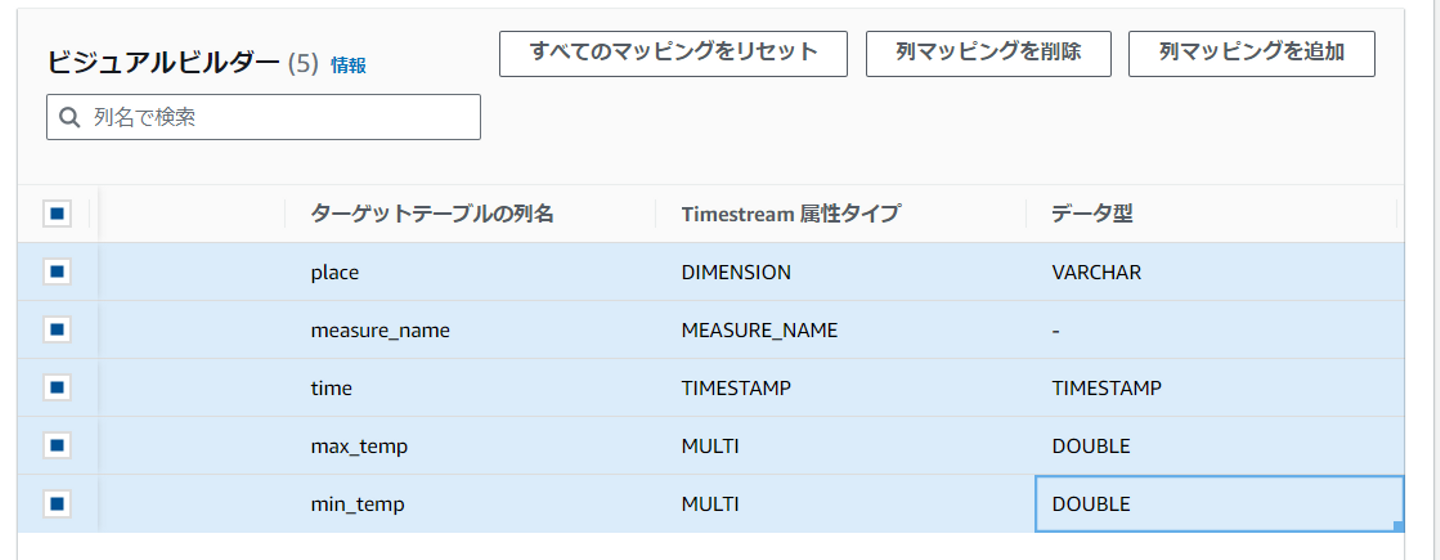Select the MEASURE_NAME attribute type cell
Screen dimensions: 1440x560
point(759,330)
